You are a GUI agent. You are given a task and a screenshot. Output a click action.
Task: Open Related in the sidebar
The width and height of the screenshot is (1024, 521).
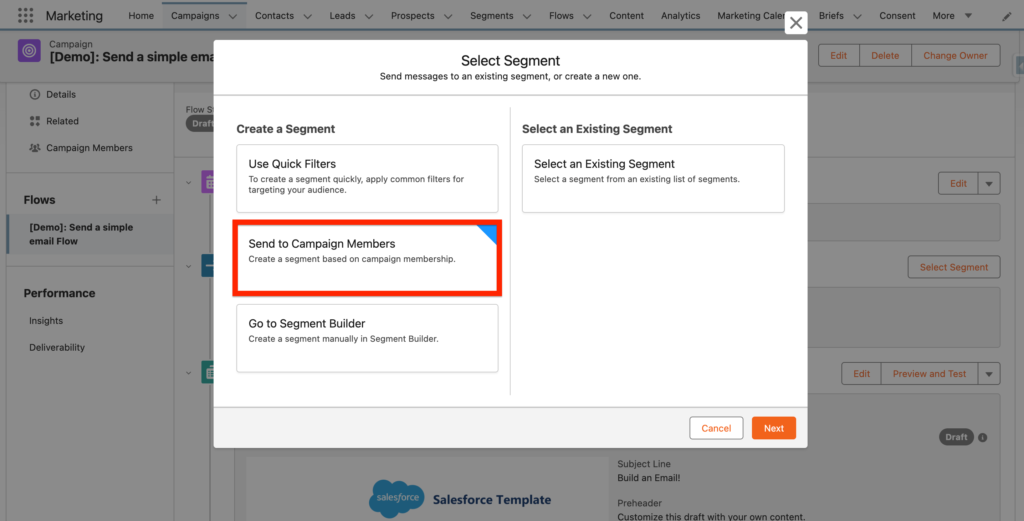(62, 121)
